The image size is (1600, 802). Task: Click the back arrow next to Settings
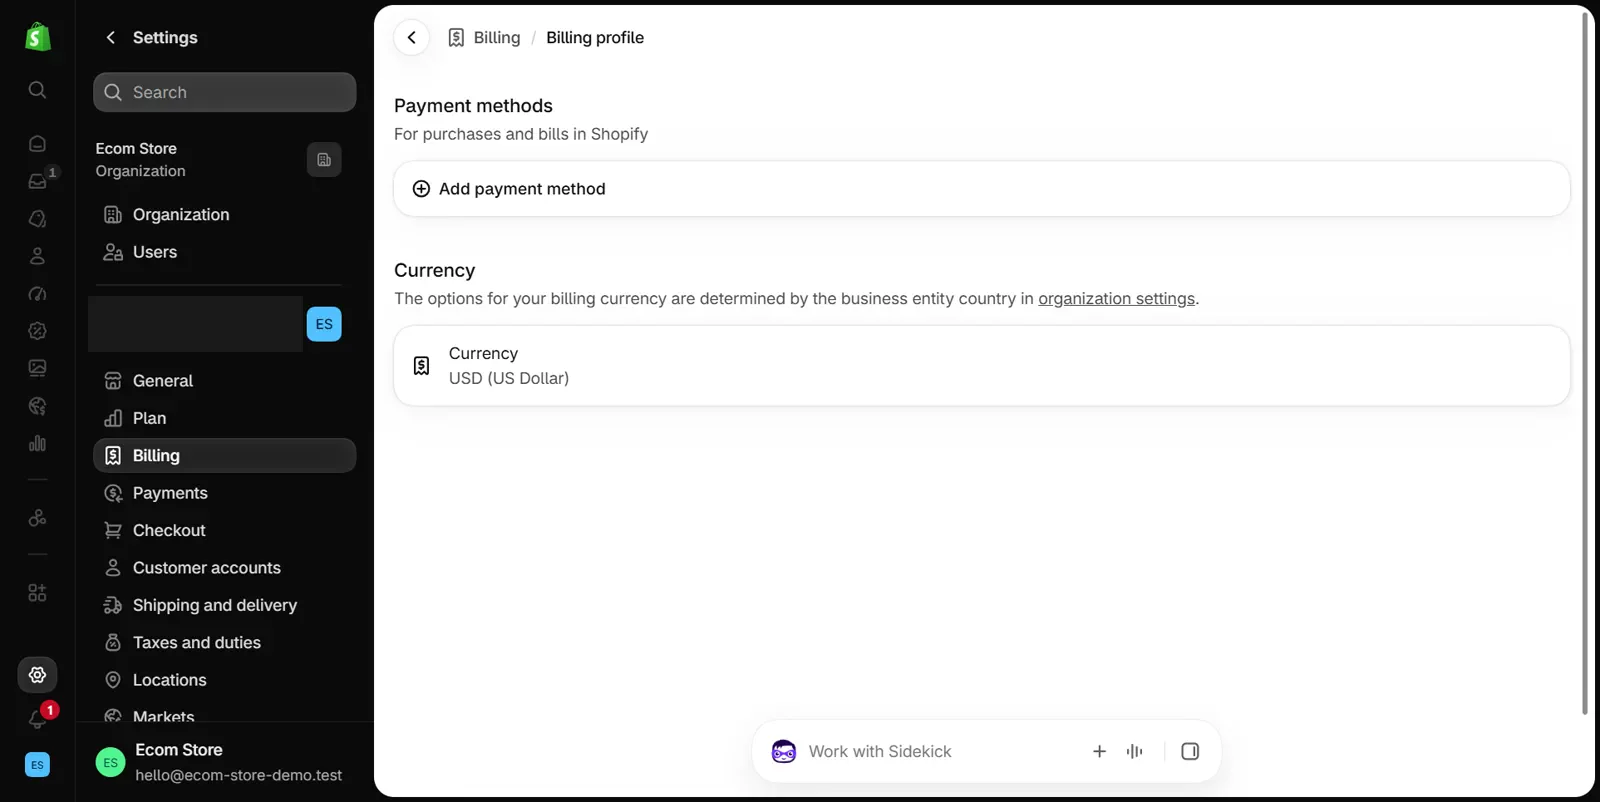point(111,37)
